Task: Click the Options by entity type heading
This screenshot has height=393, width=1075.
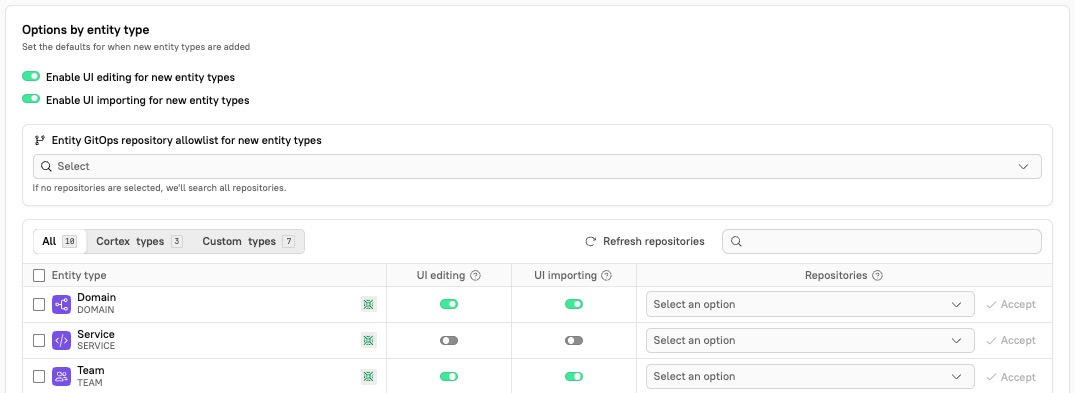Action: click(x=86, y=29)
